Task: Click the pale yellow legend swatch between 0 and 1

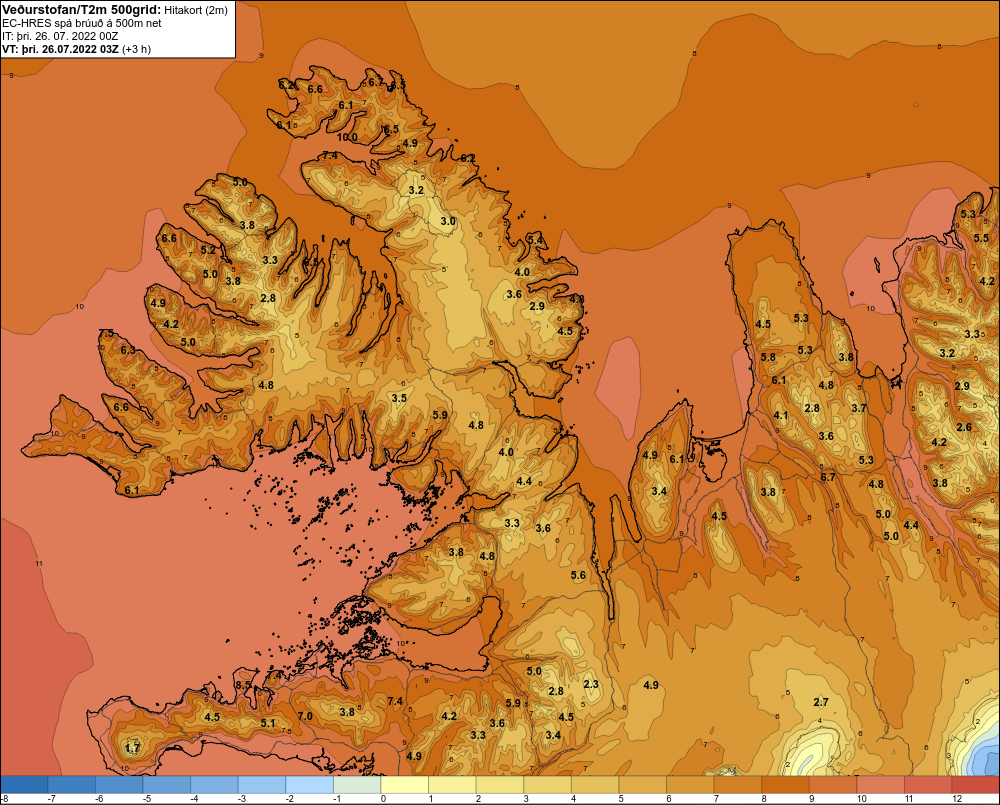Action: [x=405, y=785]
